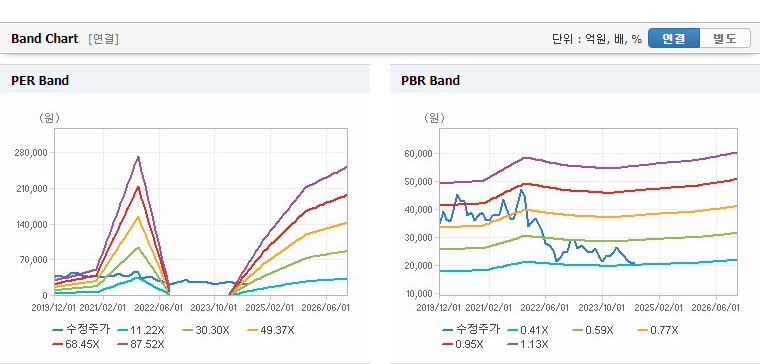760x364 pixels.
Task: Click 2019/12/01 date on PER chart
Action: pyautogui.click(x=54, y=308)
